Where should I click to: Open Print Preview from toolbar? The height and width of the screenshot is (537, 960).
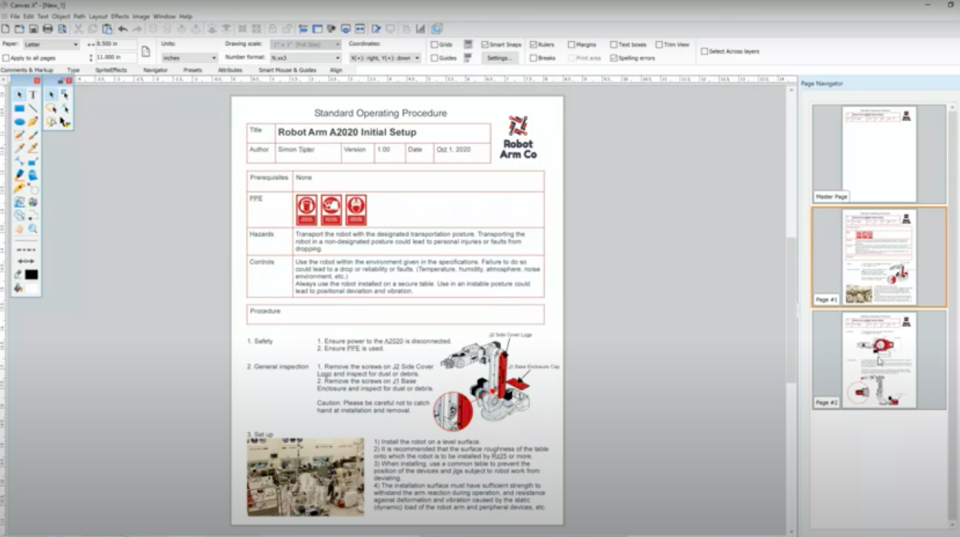(62, 29)
